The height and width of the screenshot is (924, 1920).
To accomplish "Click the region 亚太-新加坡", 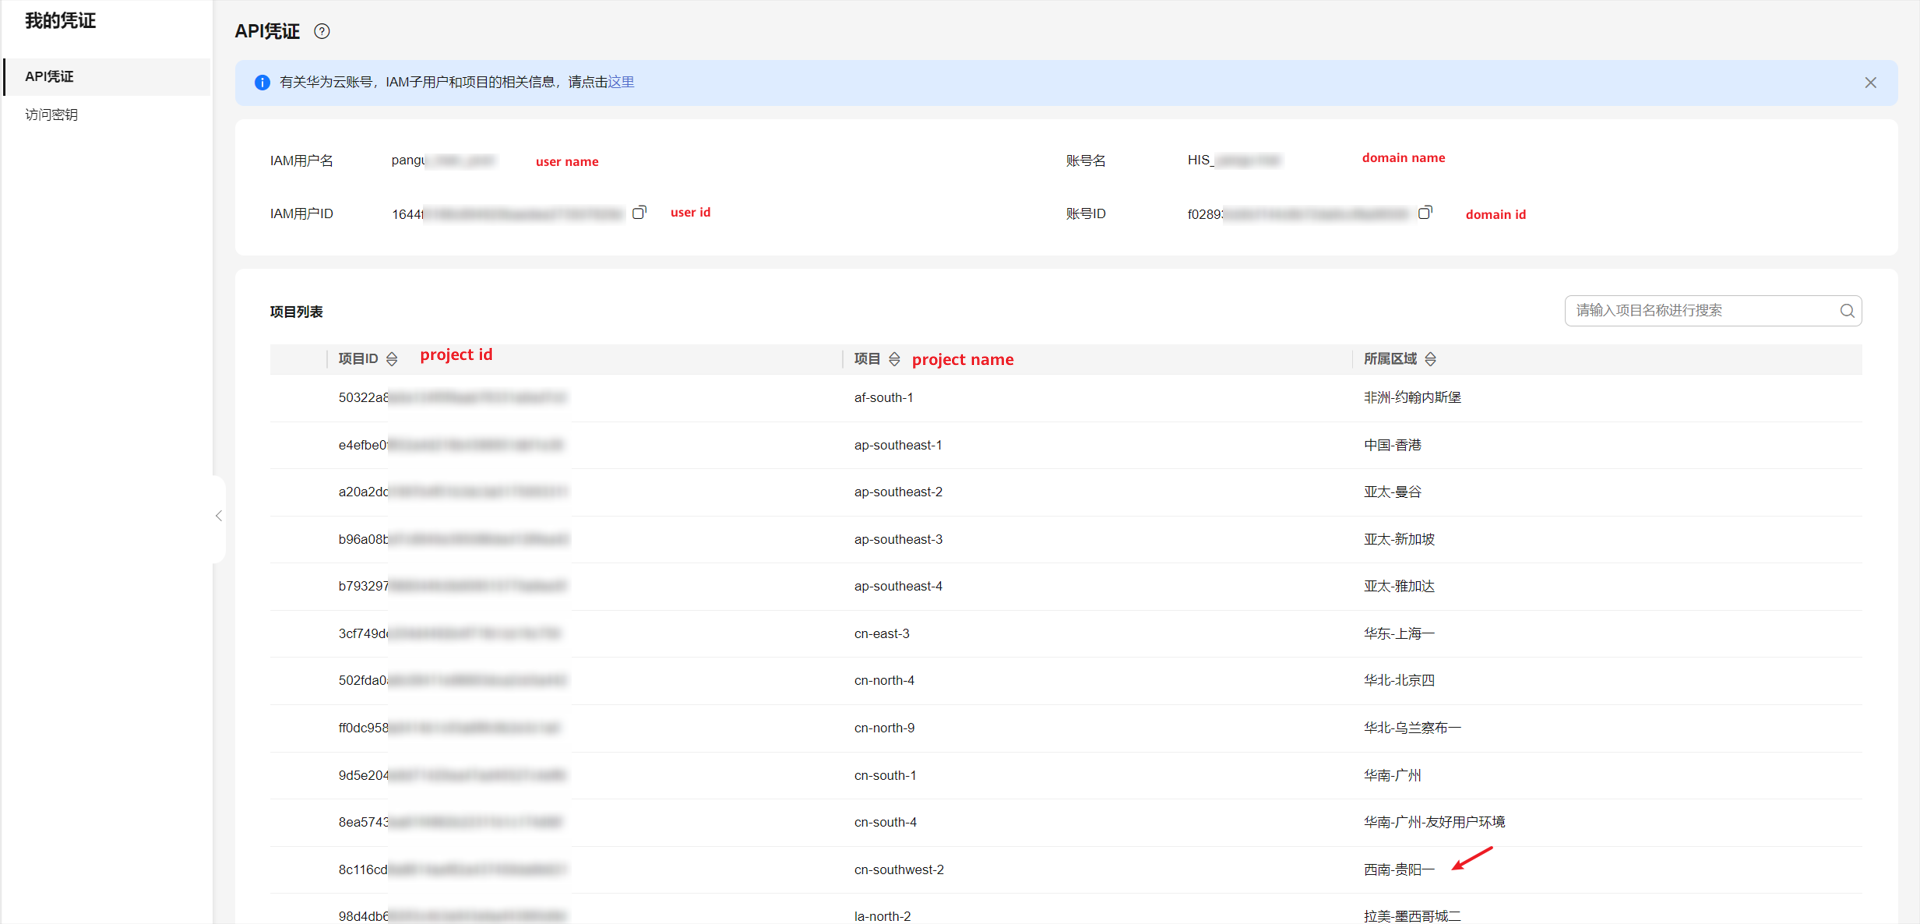I will point(1399,539).
